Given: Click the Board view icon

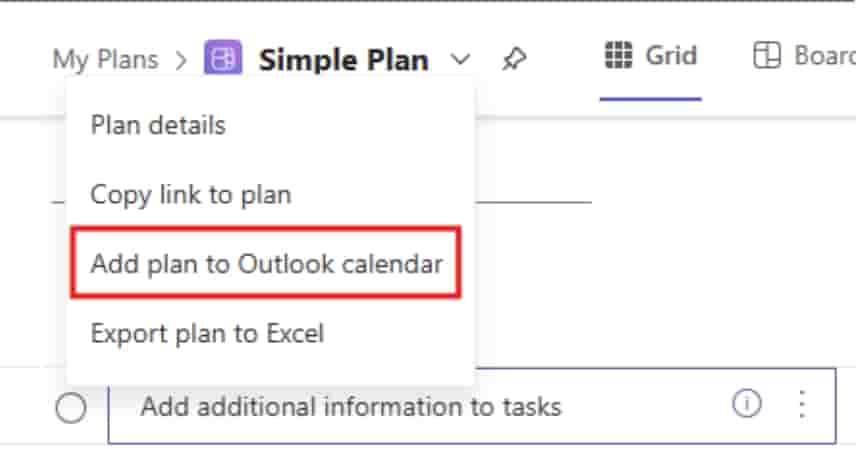Looking at the screenshot, I should coord(767,56).
